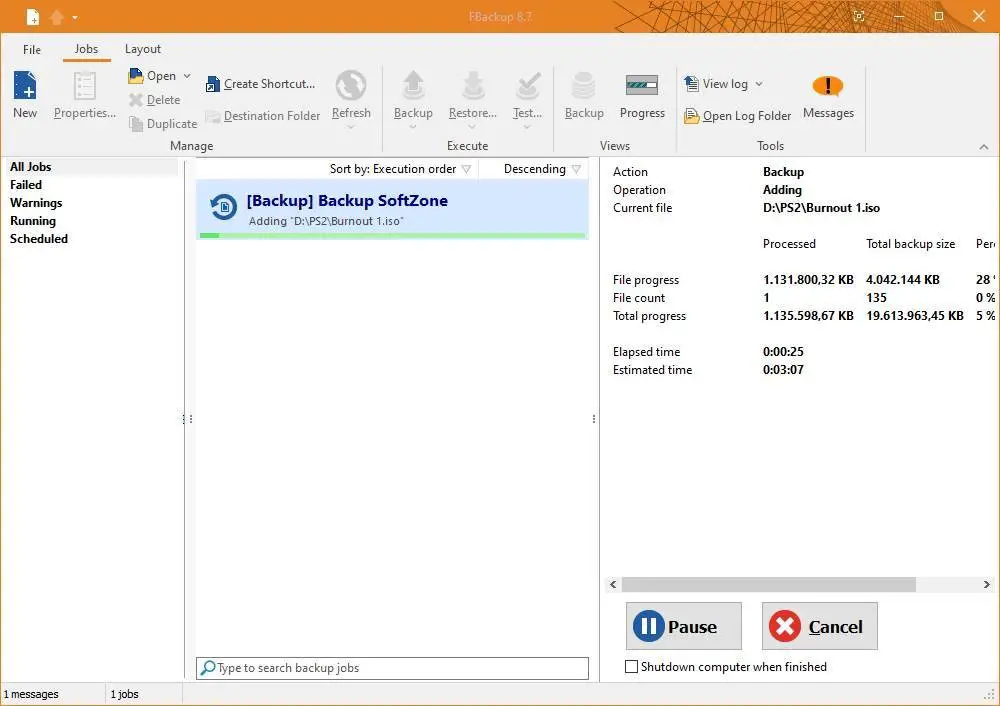Image resolution: width=1000 pixels, height=706 pixels.
Task: Click Open Log Folder
Action: 737,116
